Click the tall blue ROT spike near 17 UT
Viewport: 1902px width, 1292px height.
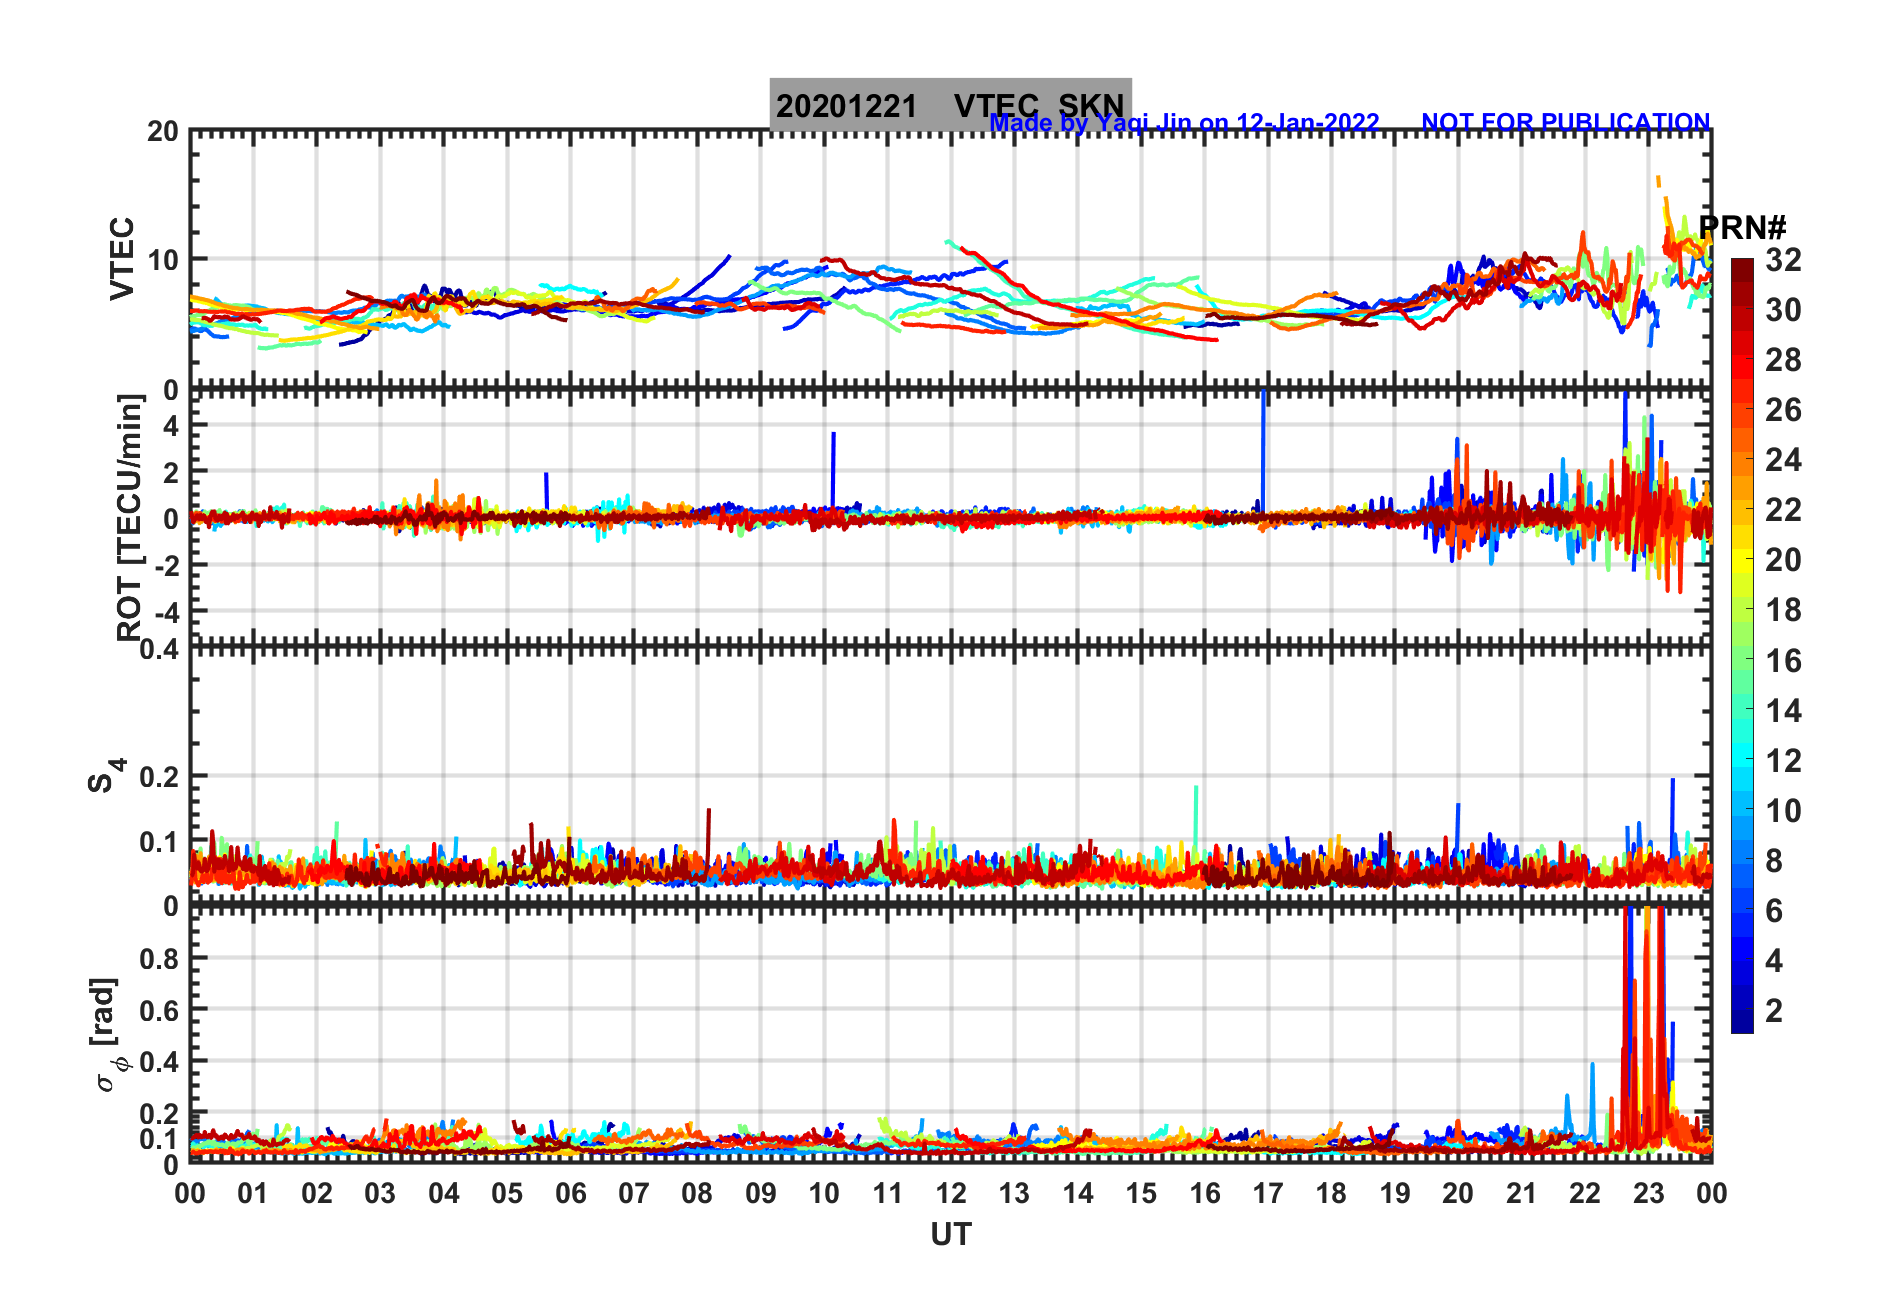[x=1264, y=450]
